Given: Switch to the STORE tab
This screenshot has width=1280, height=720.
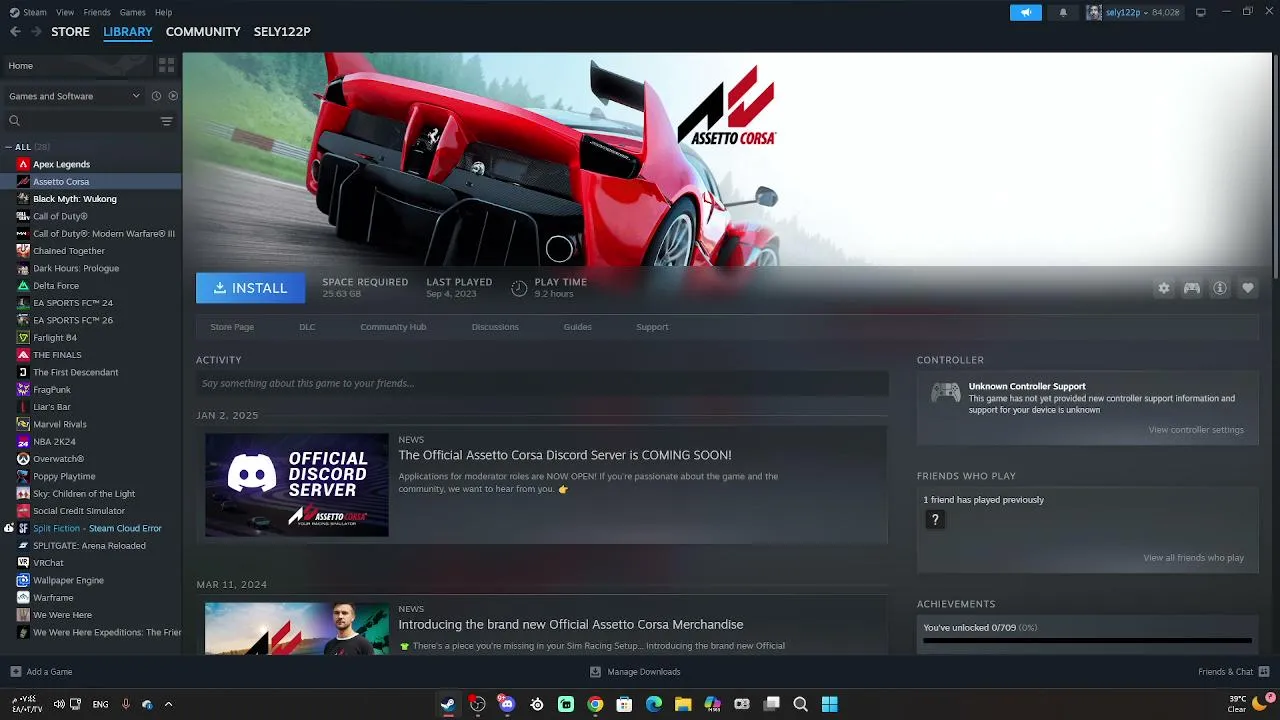Looking at the screenshot, I should point(70,32).
